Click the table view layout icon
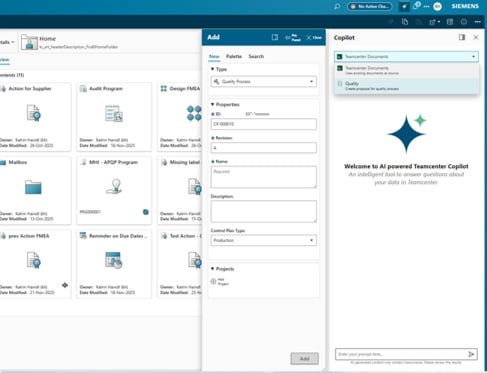Image resolution: width=487 pixels, height=373 pixels. [x=450, y=22]
